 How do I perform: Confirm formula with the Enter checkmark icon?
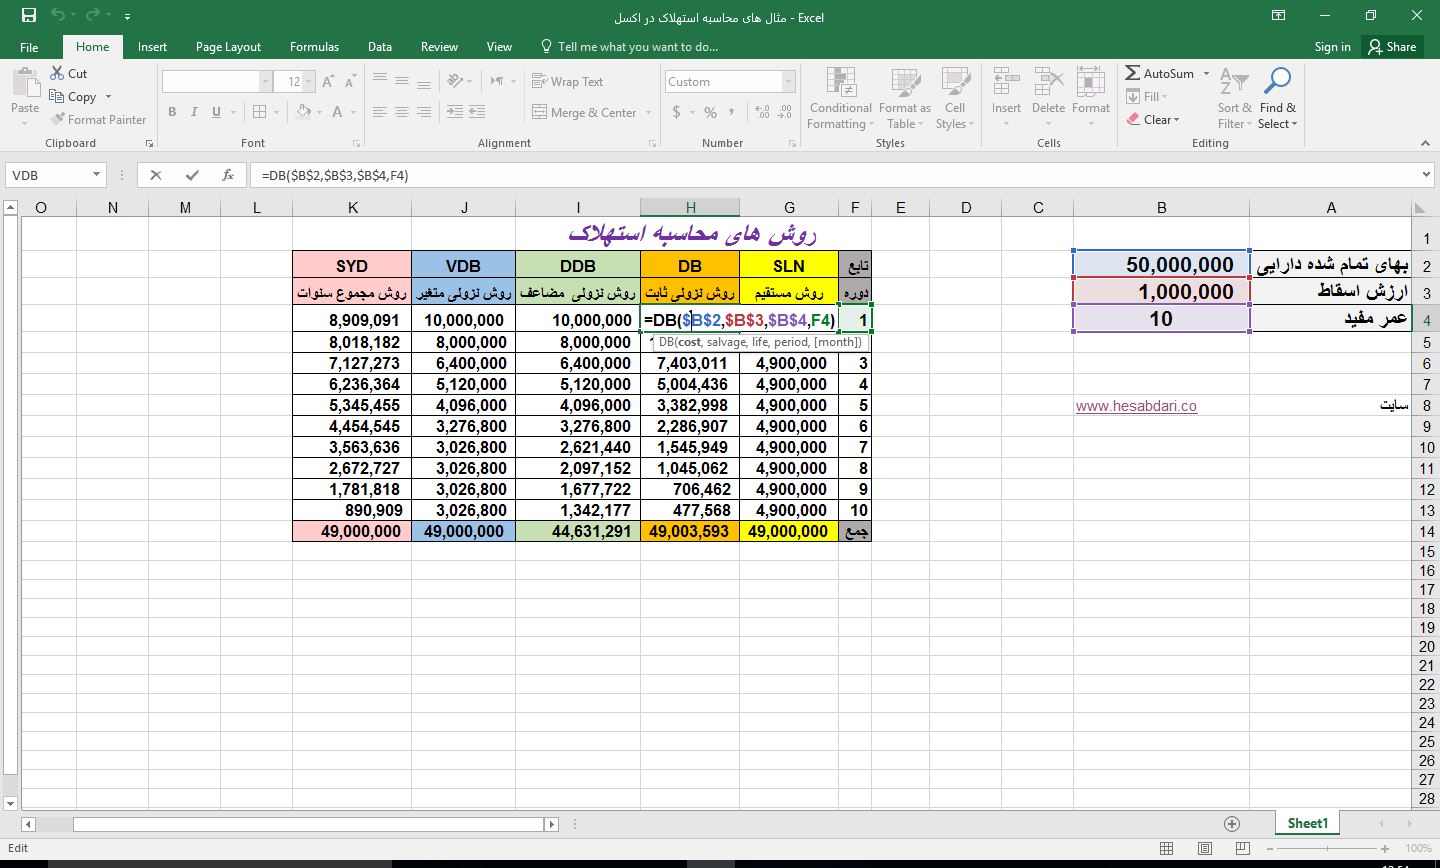[x=192, y=175]
